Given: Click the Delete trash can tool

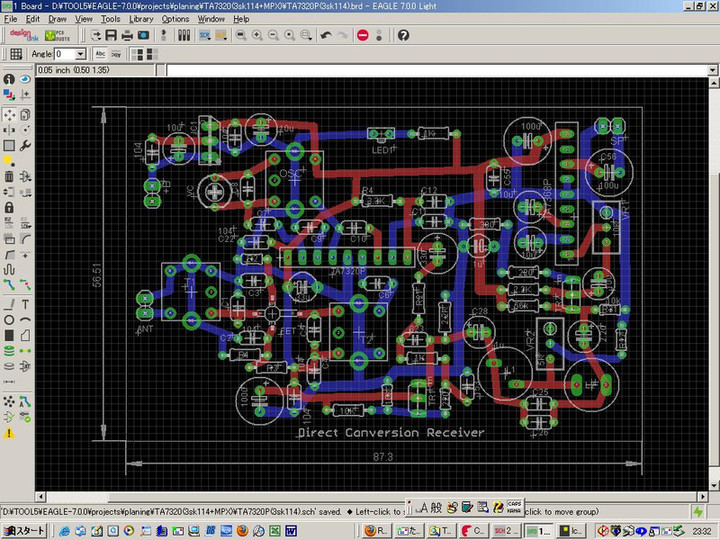Looking at the screenshot, I should [9, 176].
